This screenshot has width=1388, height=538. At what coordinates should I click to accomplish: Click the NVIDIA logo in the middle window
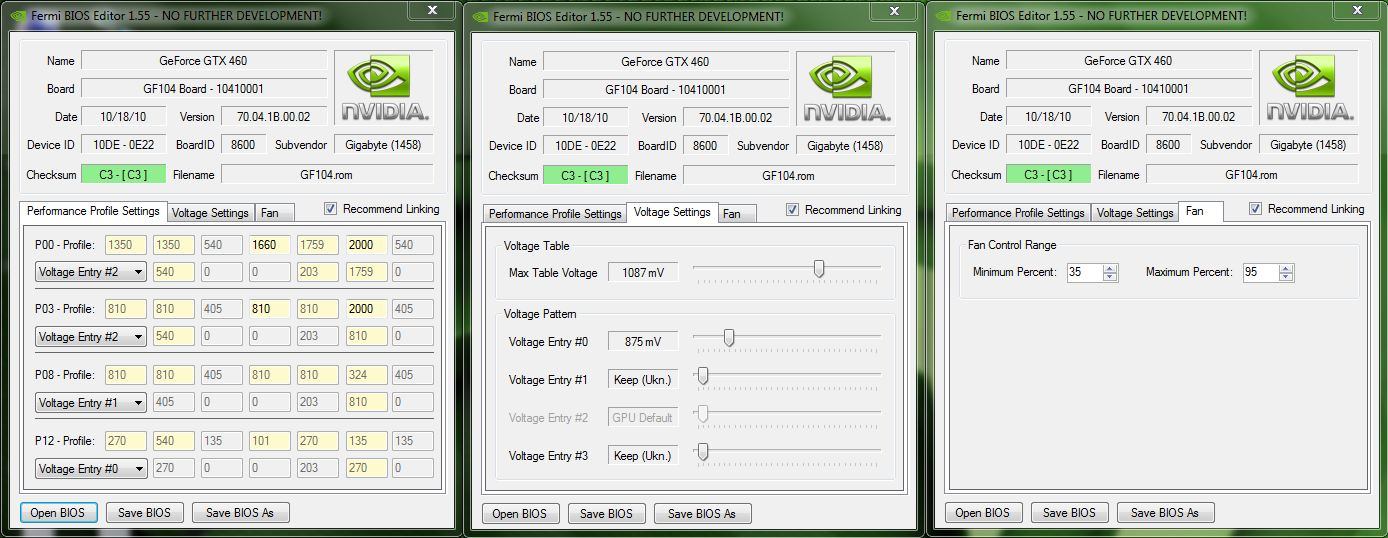coord(846,89)
